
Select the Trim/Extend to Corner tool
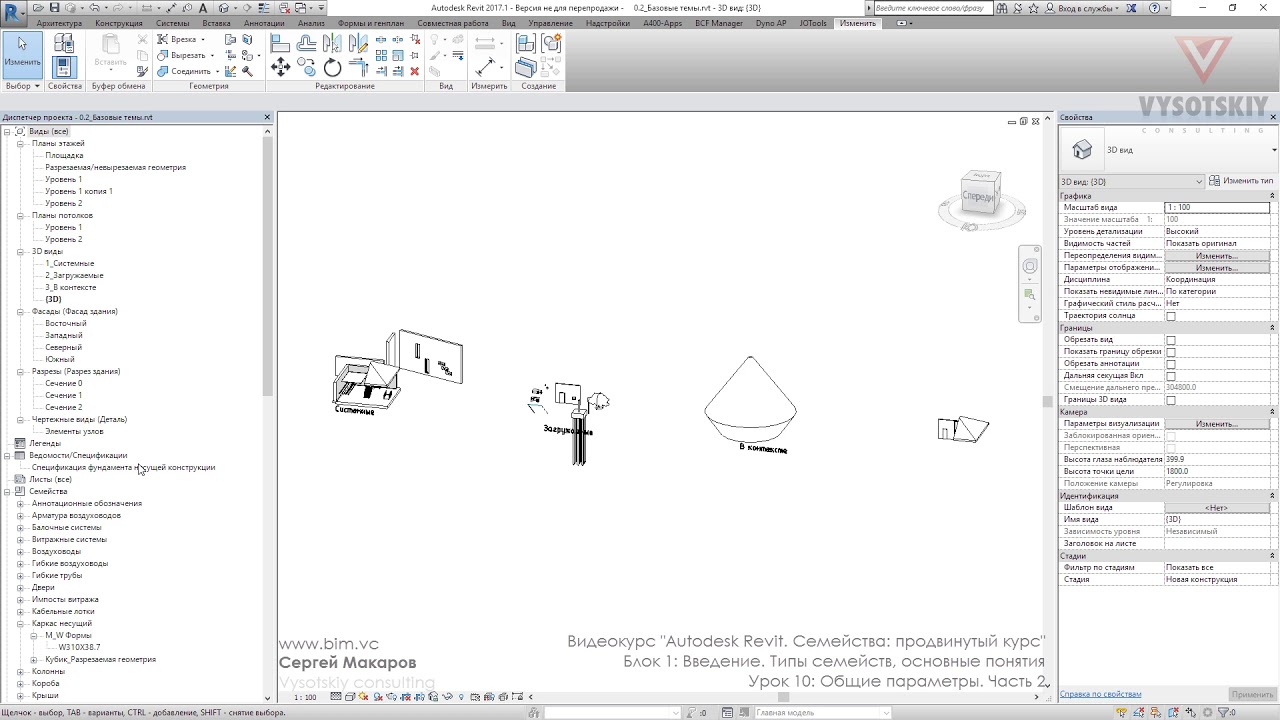(359, 68)
